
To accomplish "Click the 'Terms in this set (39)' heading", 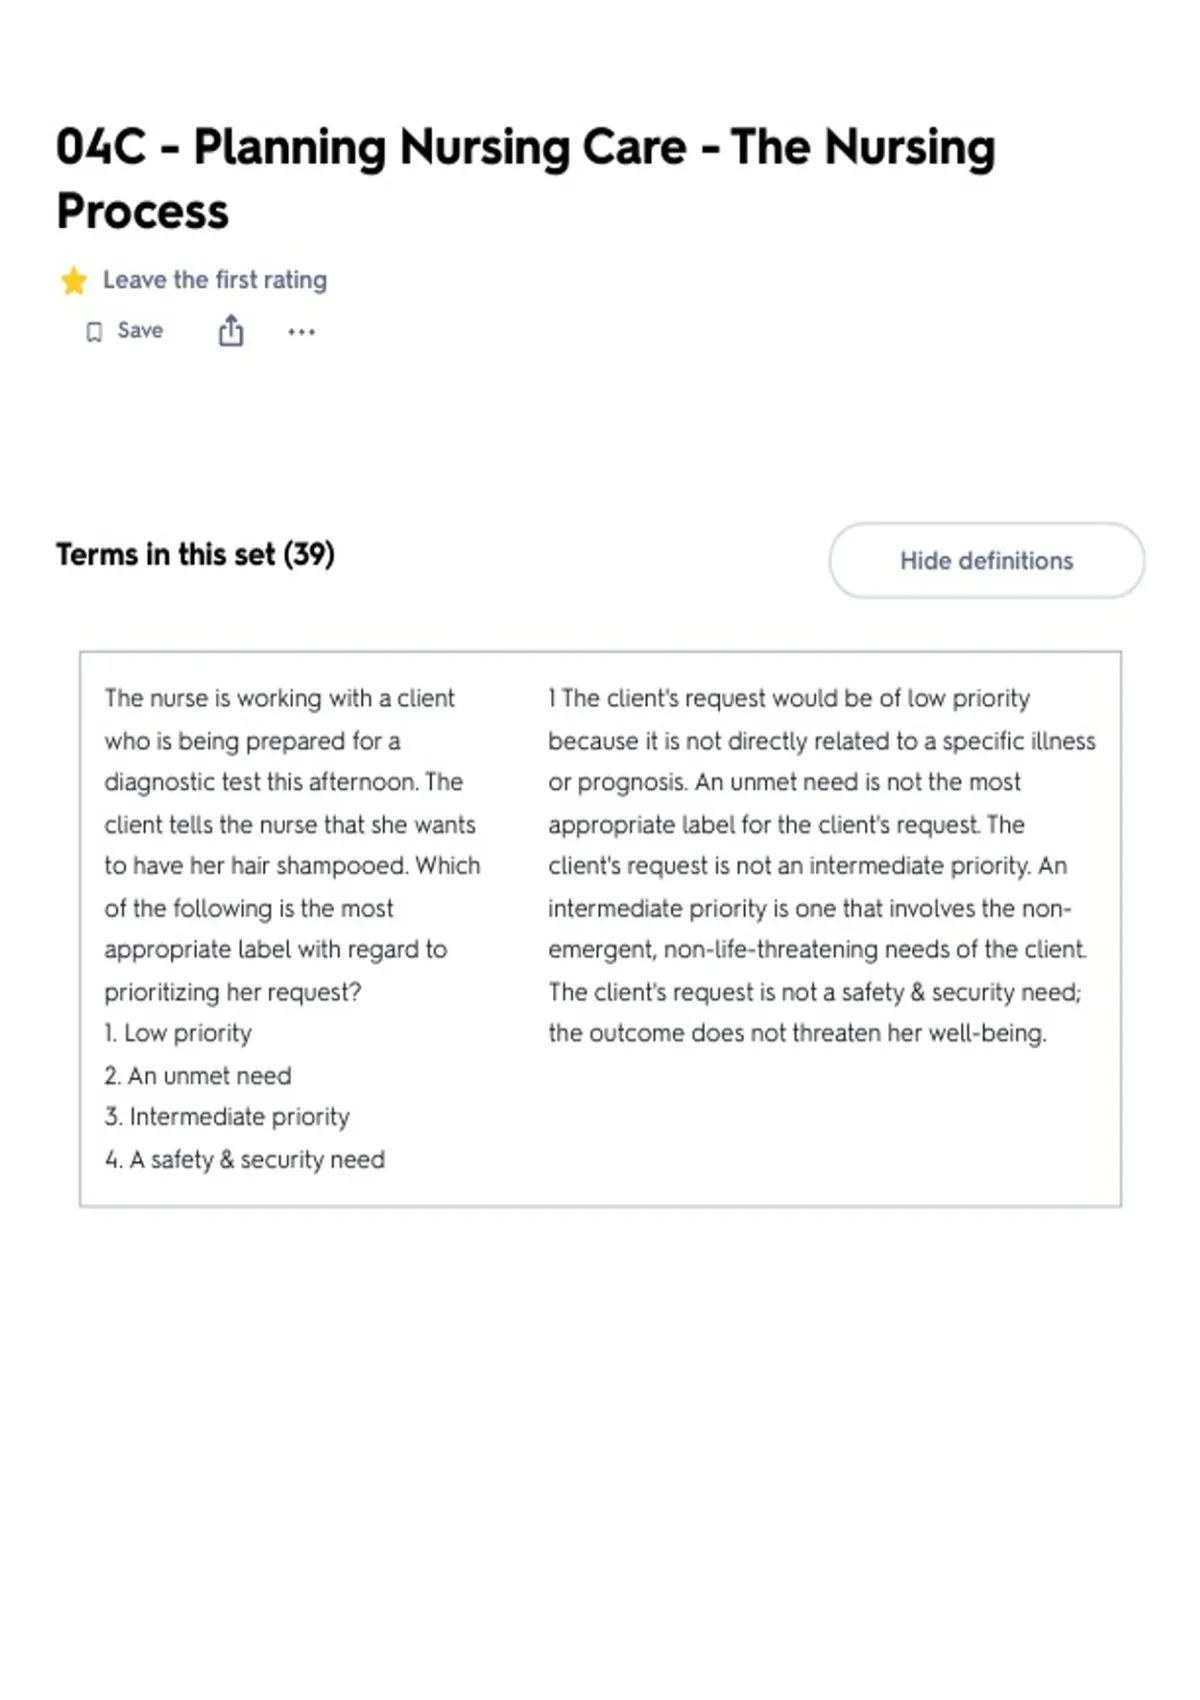I will (196, 554).
